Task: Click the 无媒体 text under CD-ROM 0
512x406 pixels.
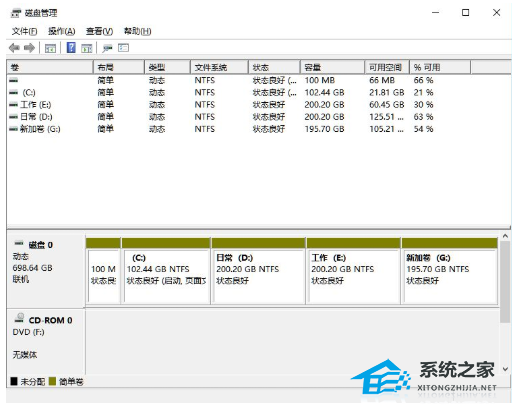Action: [25, 355]
